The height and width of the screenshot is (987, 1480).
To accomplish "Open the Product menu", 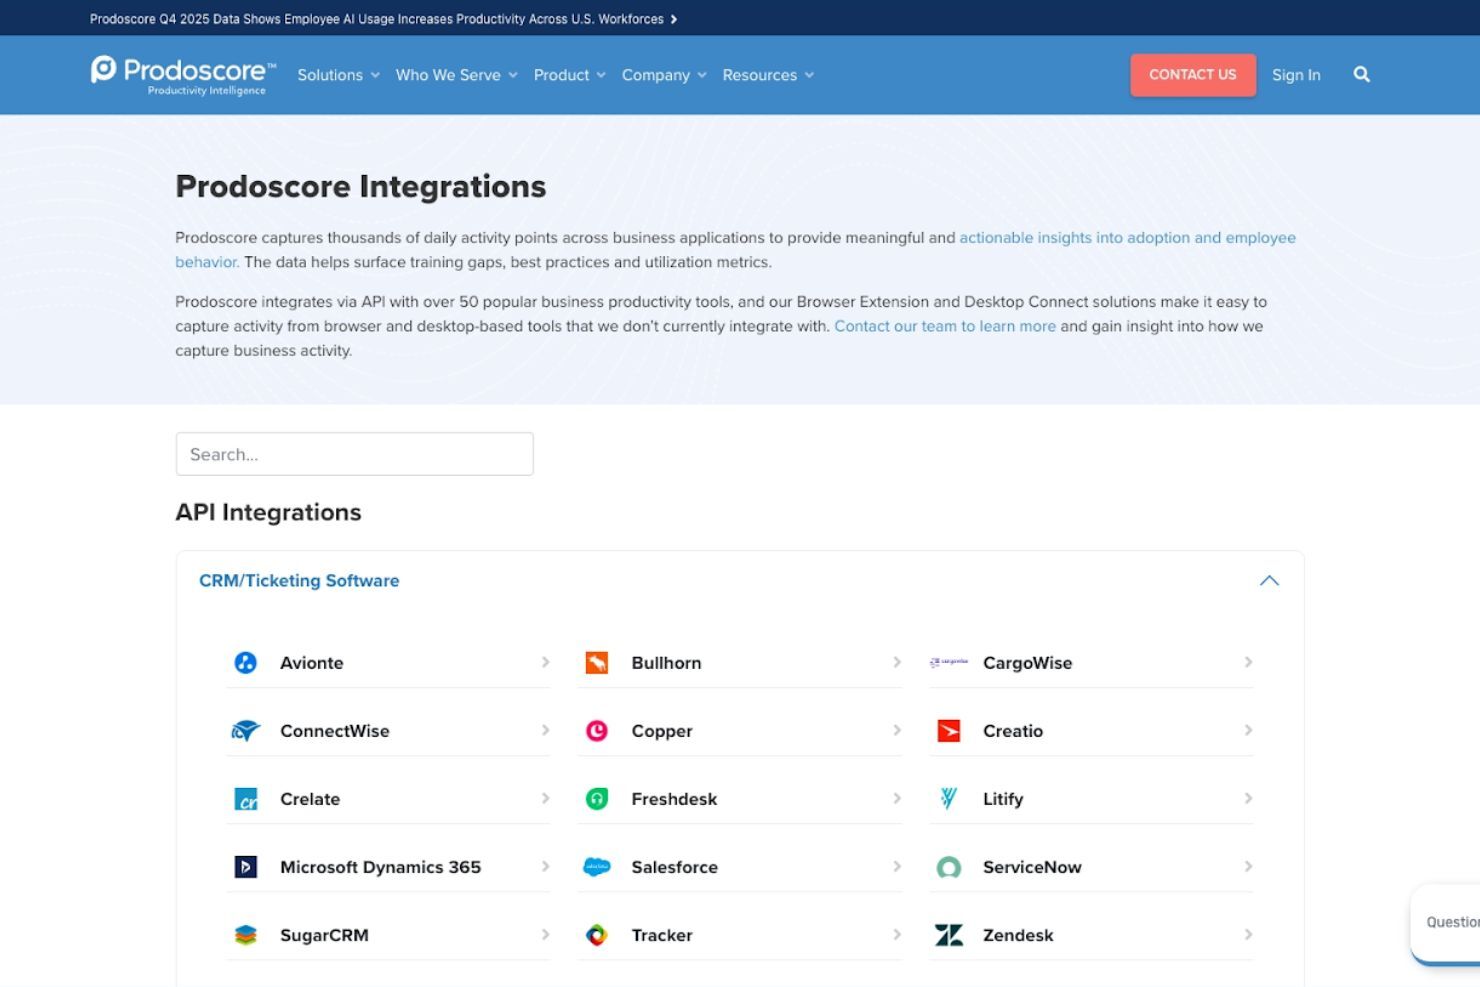I will (568, 75).
